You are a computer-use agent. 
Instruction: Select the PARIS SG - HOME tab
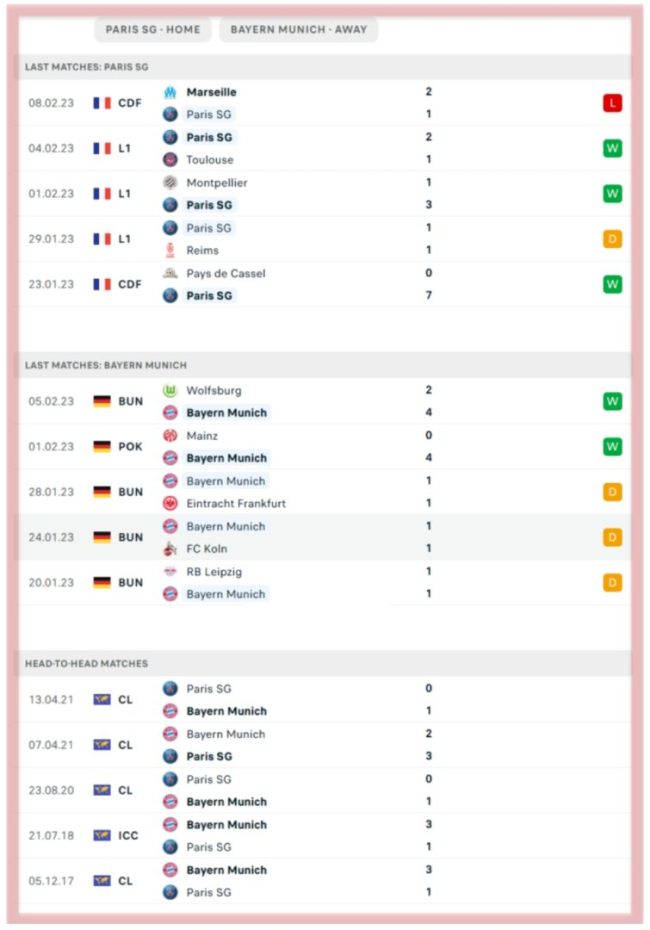click(153, 30)
